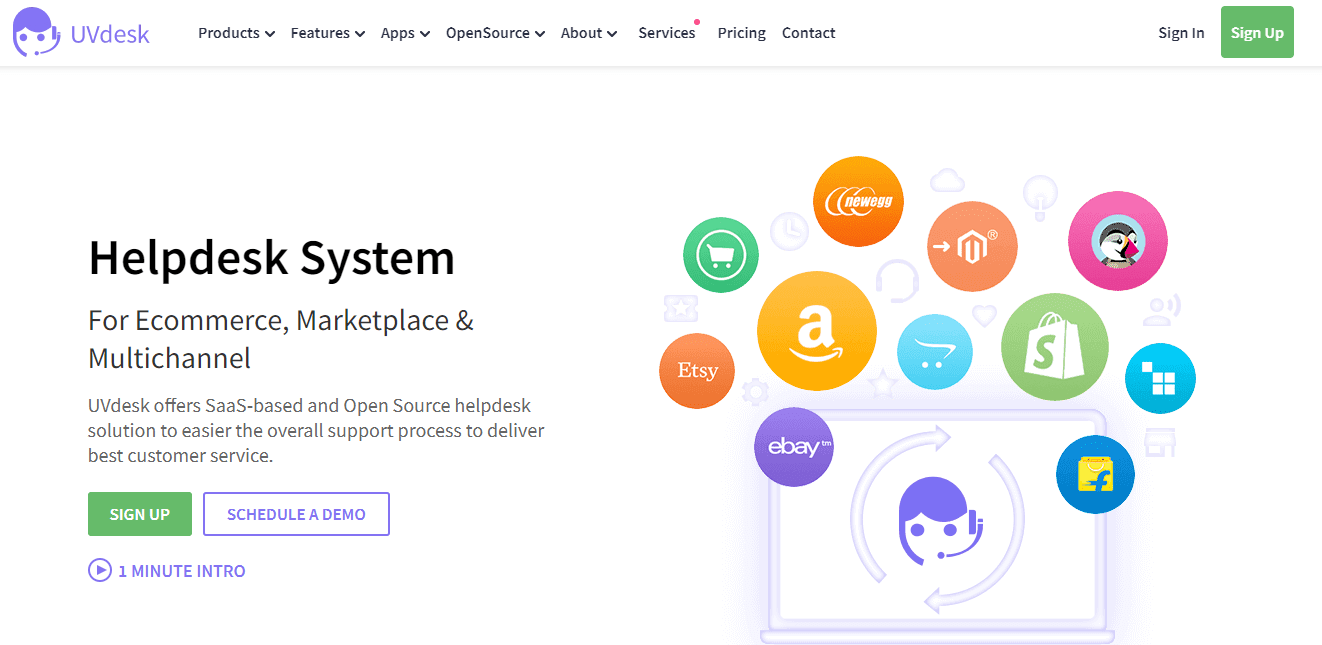
Task: Select the Amazon marketplace icon
Action: click(x=817, y=330)
